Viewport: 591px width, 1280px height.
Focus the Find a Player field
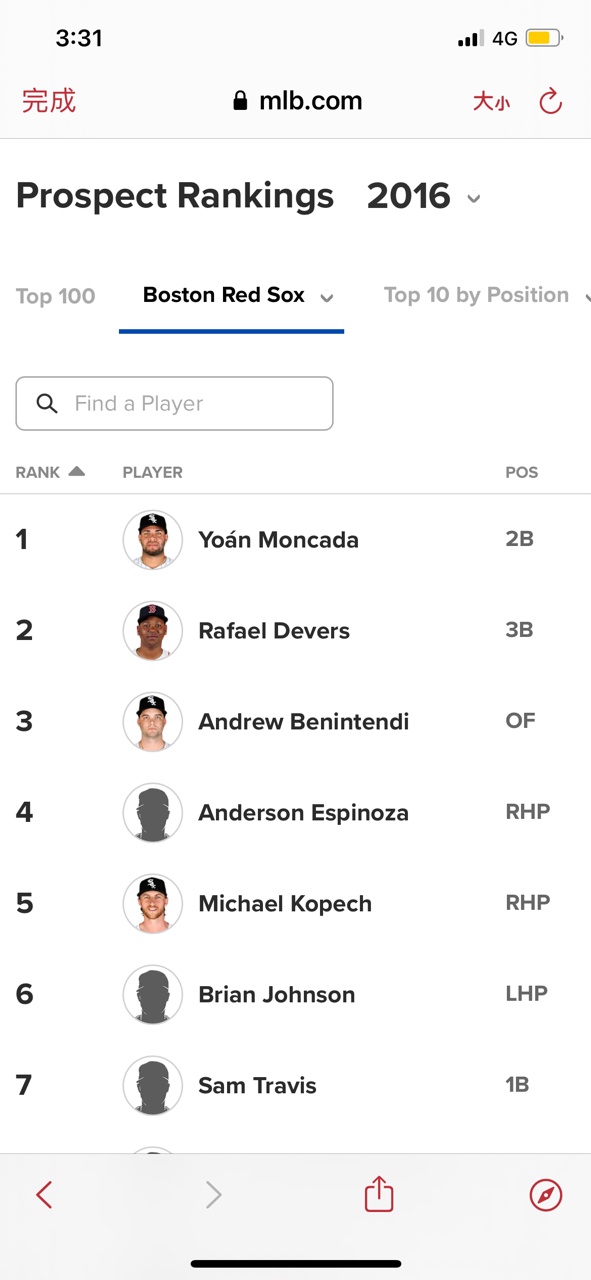coord(174,403)
